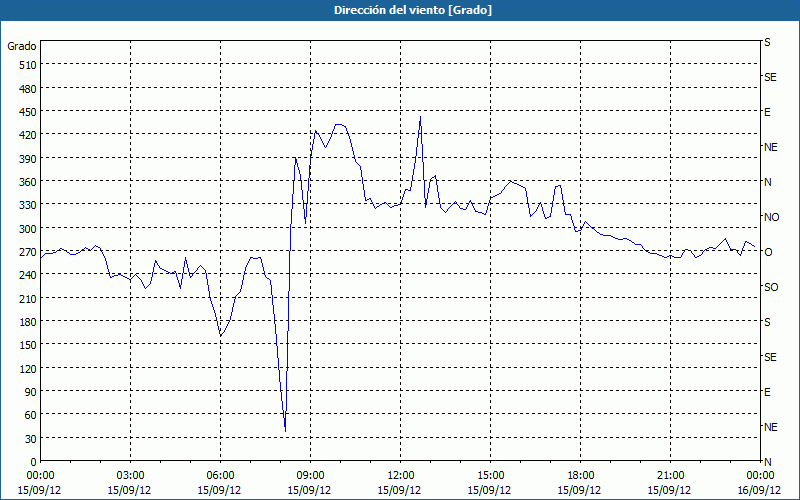Image resolution: width=800 pixels, height=500 pixels.
Task: Select the 15/09/12 date under 21:00
Action: [670, 490]
